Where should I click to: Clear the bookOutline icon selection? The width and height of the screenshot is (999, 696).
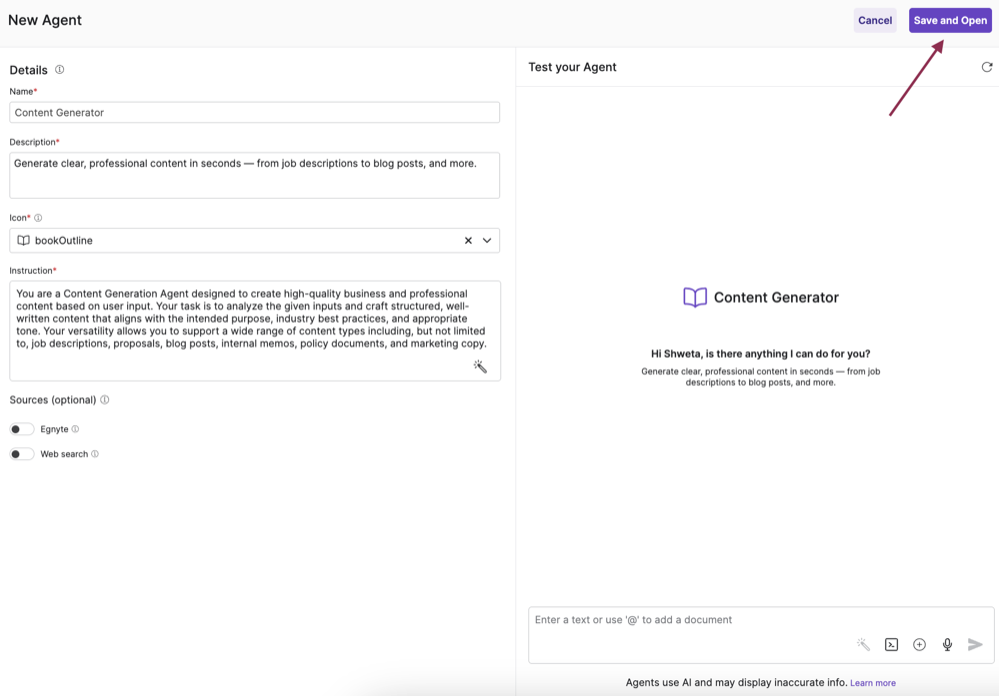pos(468,241)
